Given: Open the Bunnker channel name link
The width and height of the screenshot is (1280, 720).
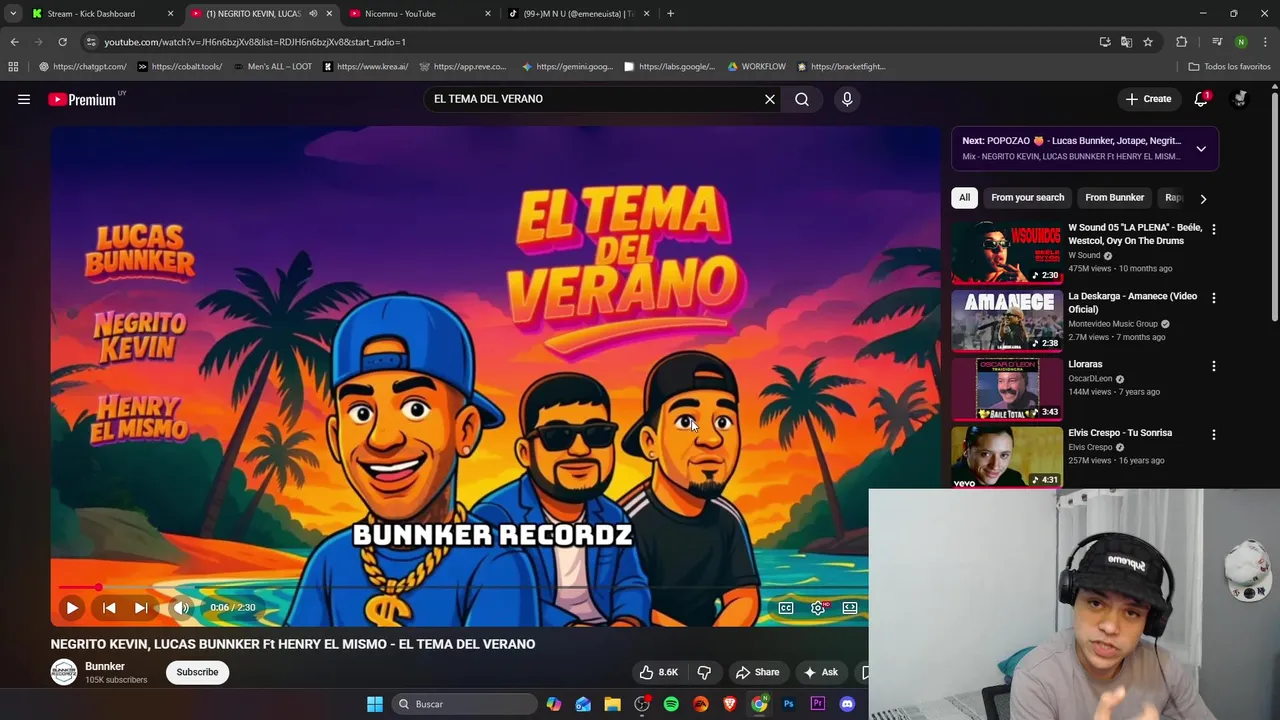Looking at the screenshot, I should click(105, 666).
